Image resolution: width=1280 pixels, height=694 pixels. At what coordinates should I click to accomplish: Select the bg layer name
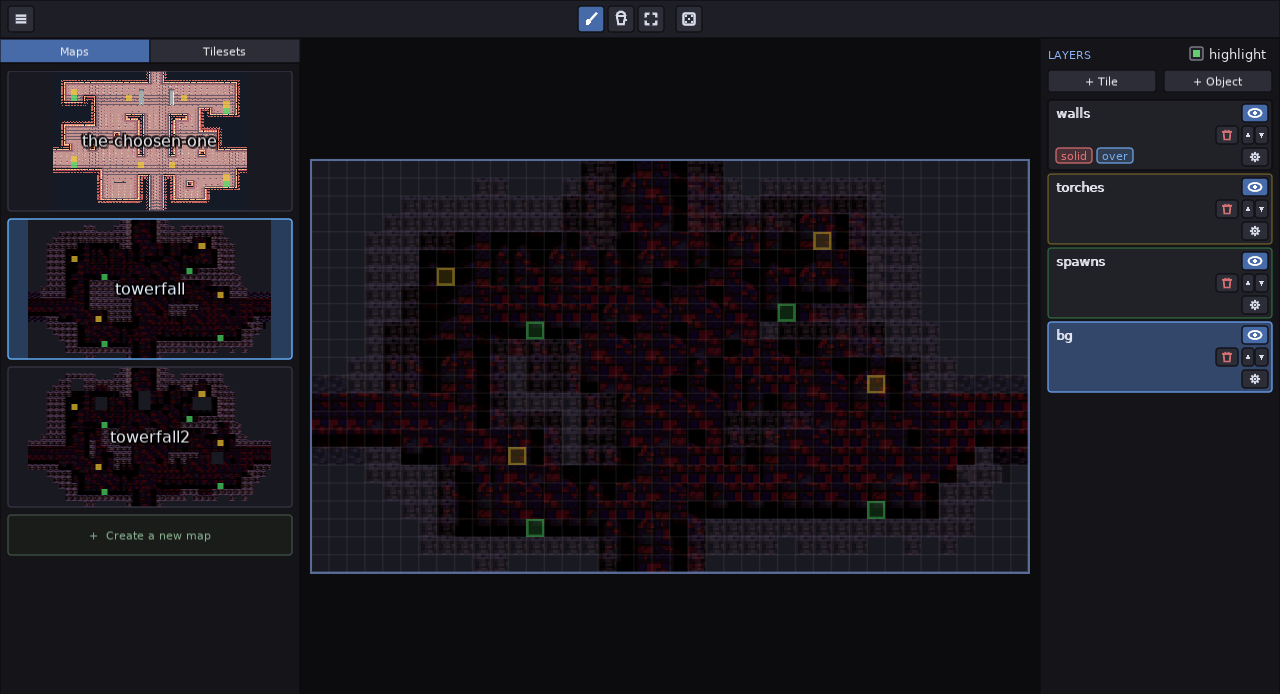tap(1064, 335)
